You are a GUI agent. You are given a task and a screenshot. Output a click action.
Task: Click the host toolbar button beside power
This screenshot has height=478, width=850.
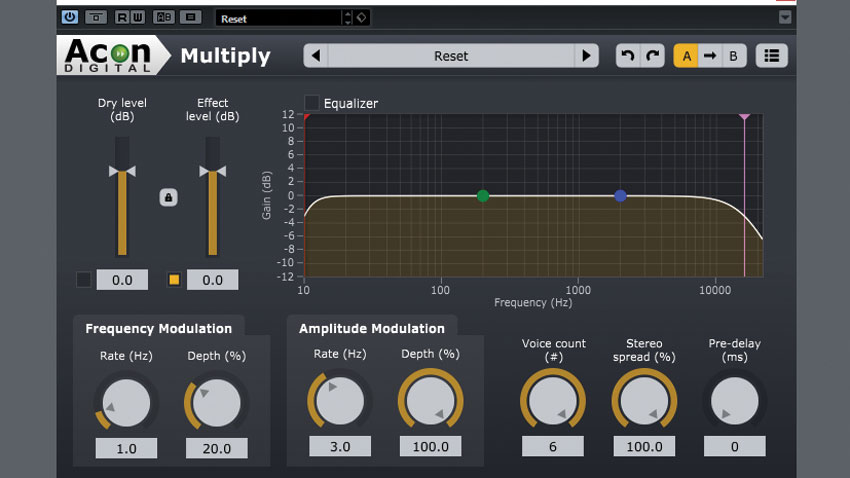(96, 17)
